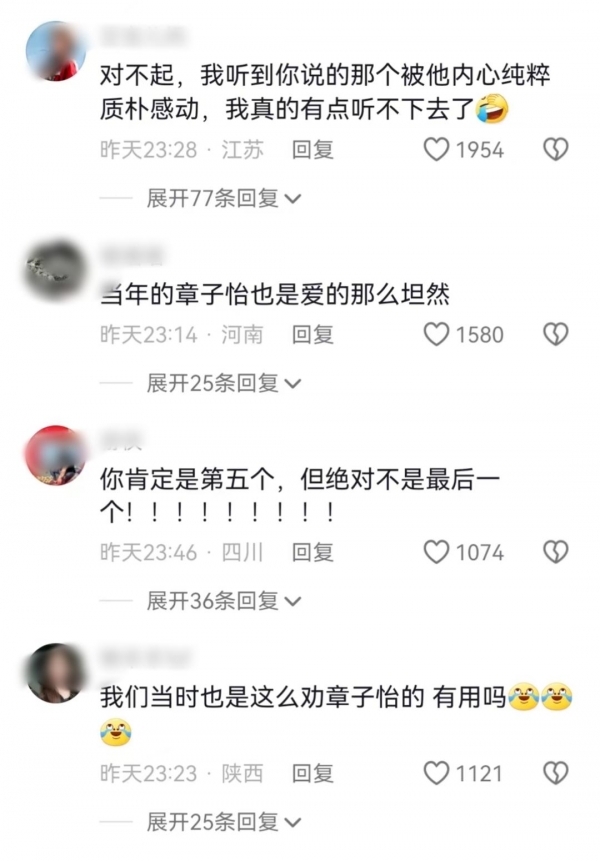The height and width of the screenshot is (861, 600).
Task: Tap broken heart on the Shaanxi comment
Action: coord(556,774)
